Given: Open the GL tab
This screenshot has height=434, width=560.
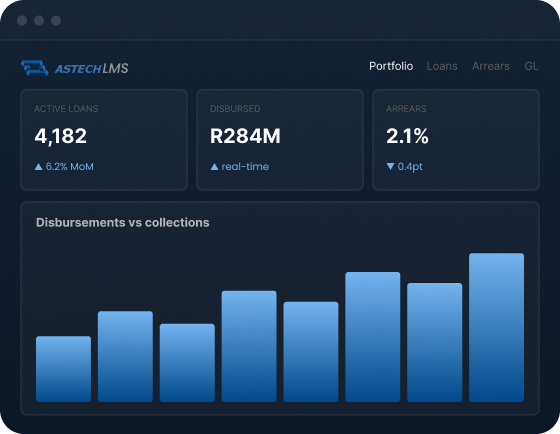Looking at the screenshot, I should tap(531, 66).
